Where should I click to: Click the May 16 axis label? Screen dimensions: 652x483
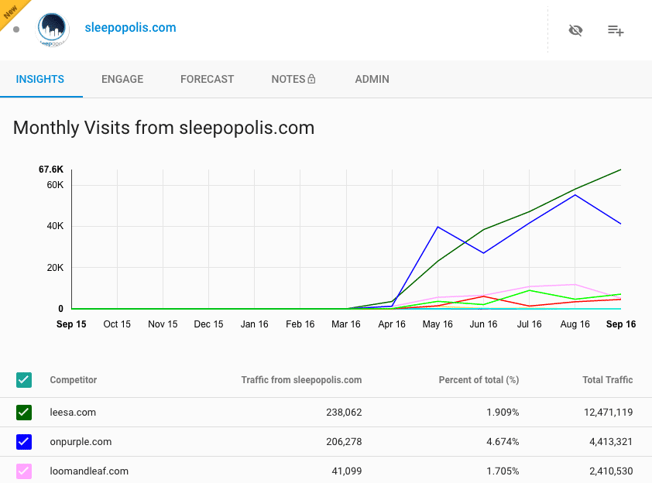coord(437,324)
